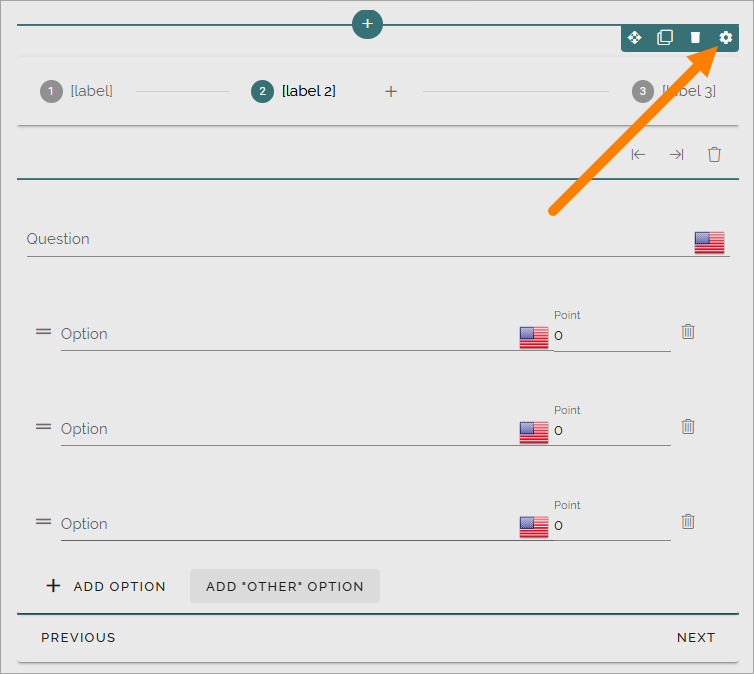Click the US flag on the first Option
Image resolution: width=754 pixels, height=674 pixels.
[534, 337]
